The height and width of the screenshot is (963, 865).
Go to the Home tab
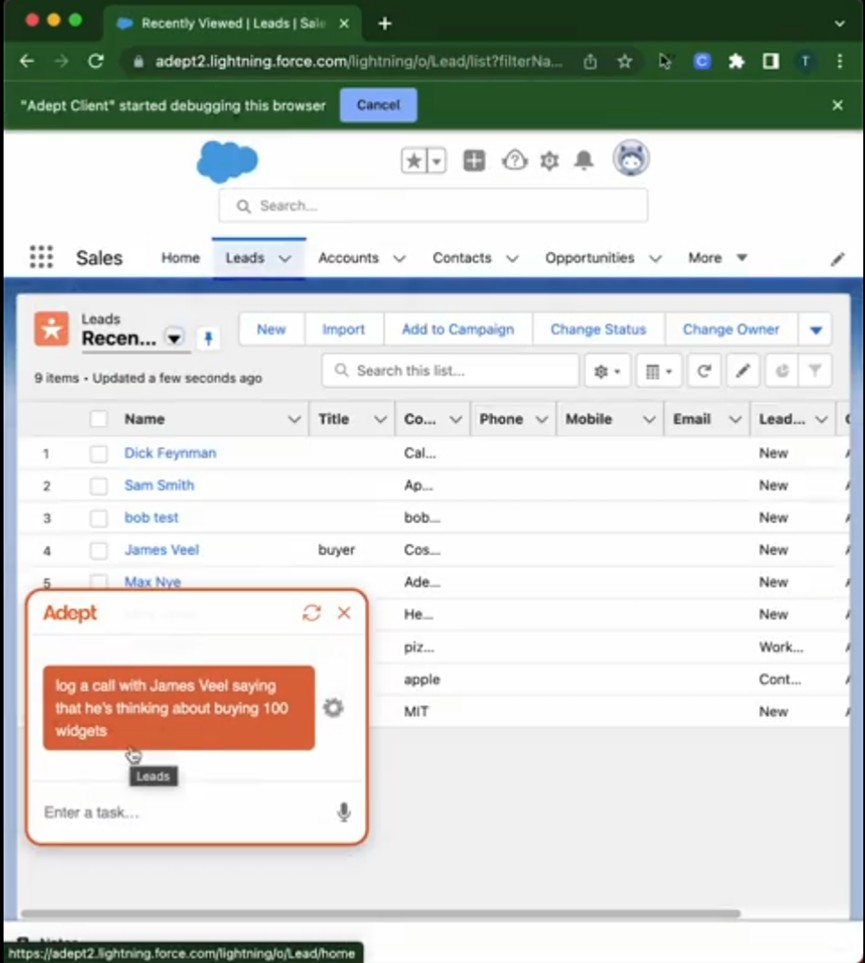180,258
